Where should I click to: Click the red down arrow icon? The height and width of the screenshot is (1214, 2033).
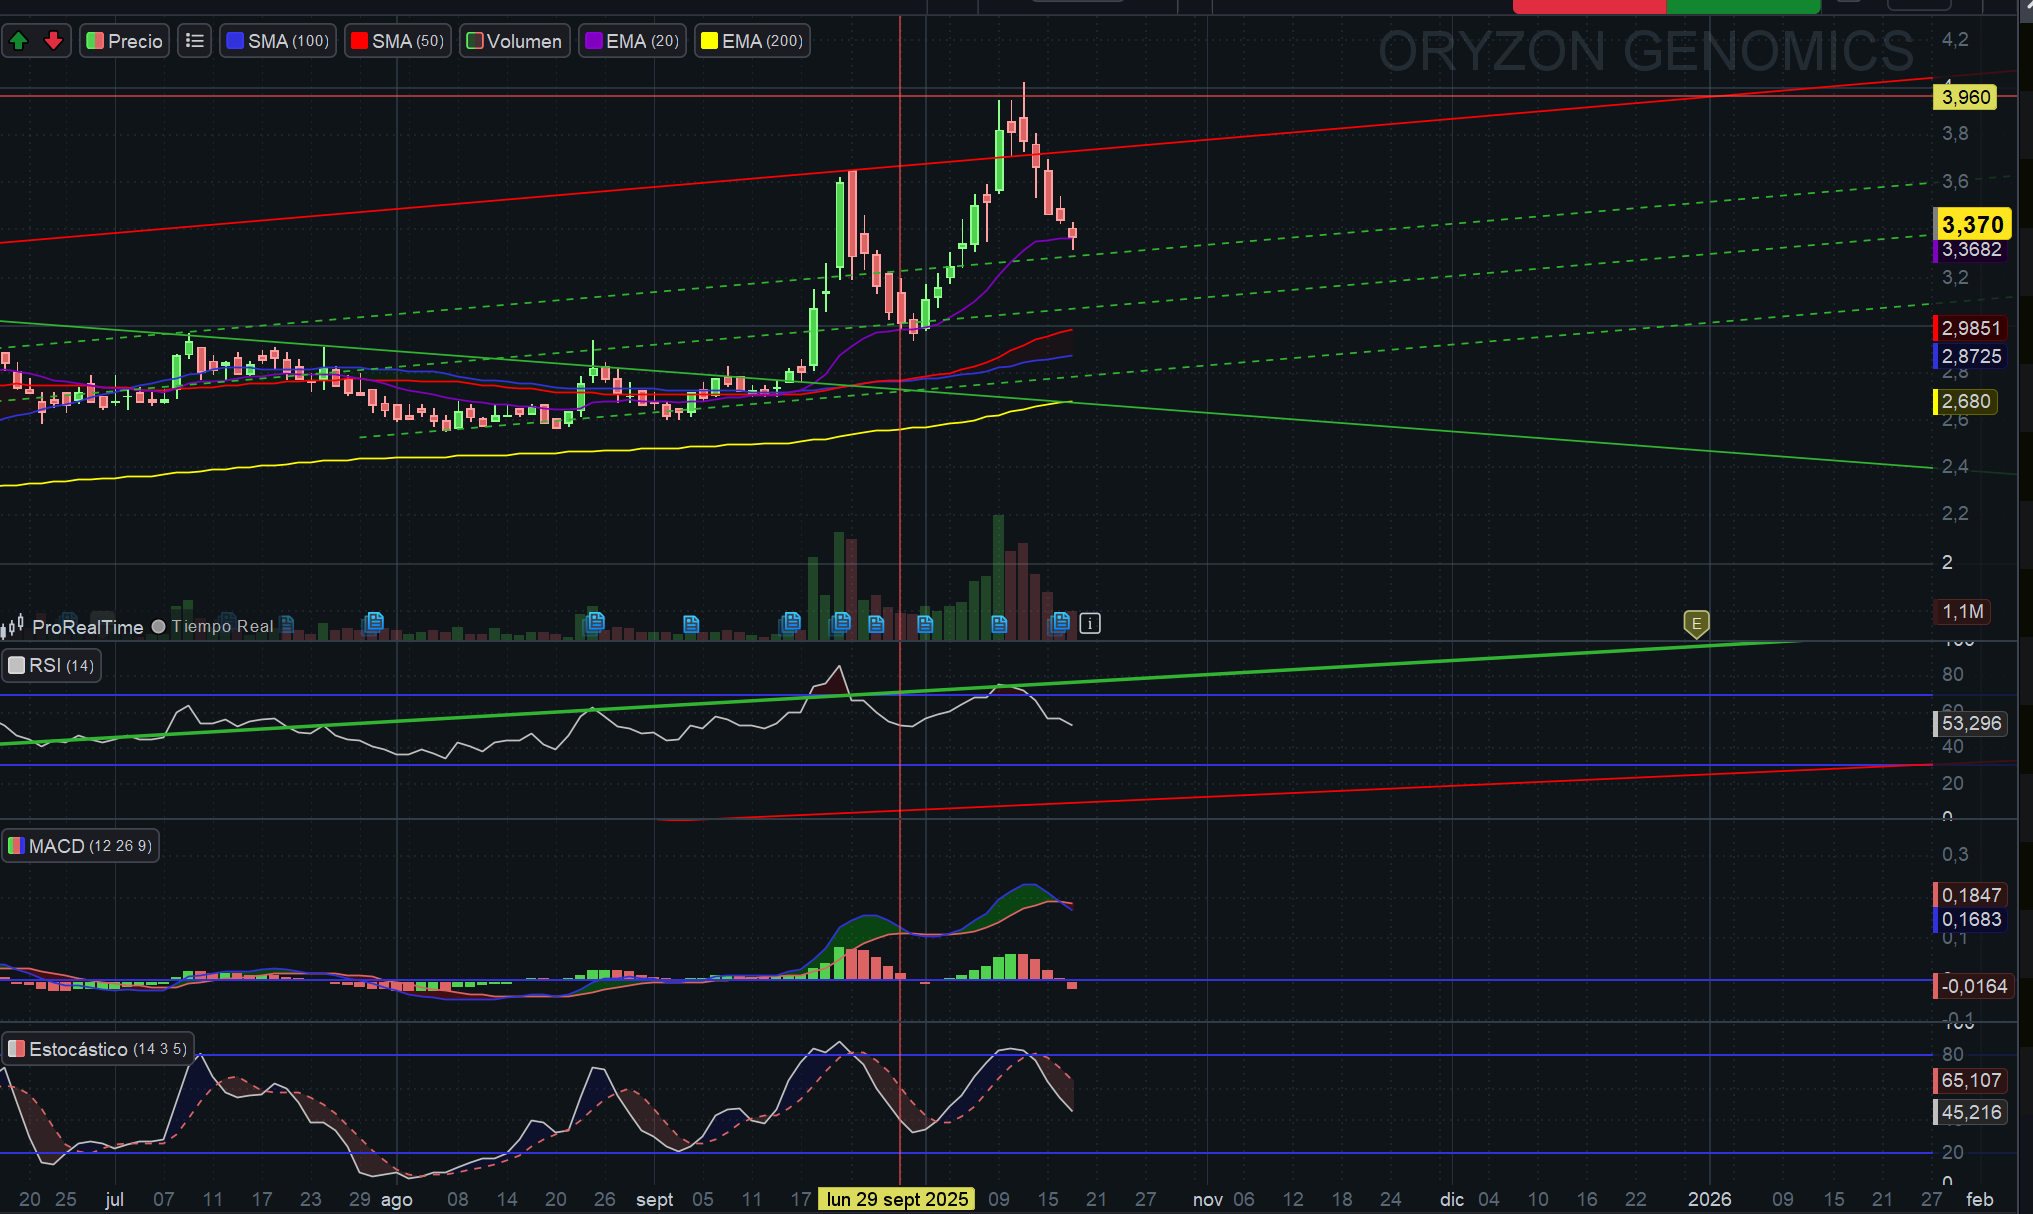coord(54,41)
